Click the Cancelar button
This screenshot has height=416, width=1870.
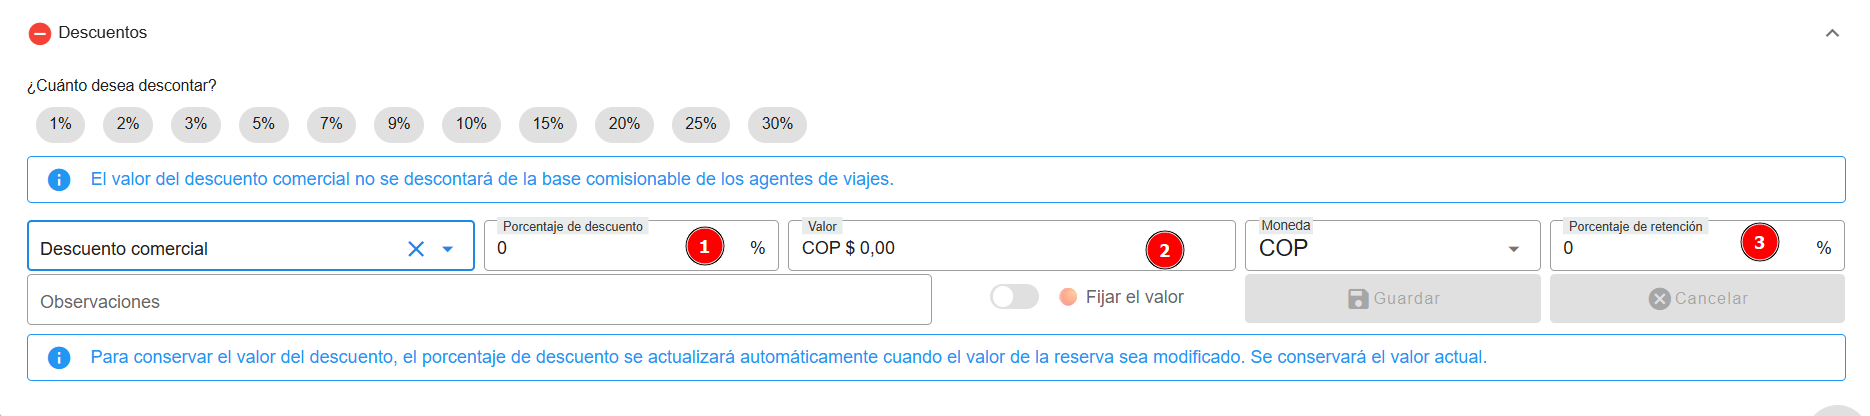click(1697, 299)
